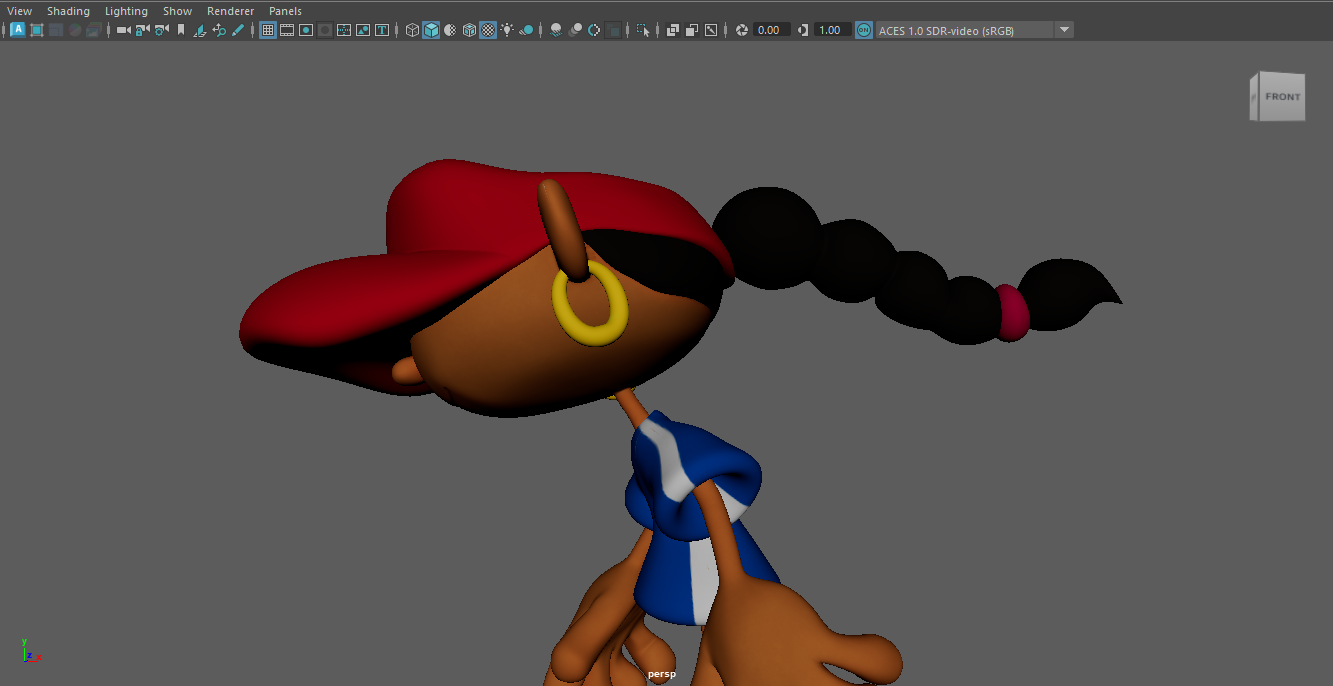Click the Gamma half-circle icon
Screen dimensions: 1333x686
click(x=803, y=30)
